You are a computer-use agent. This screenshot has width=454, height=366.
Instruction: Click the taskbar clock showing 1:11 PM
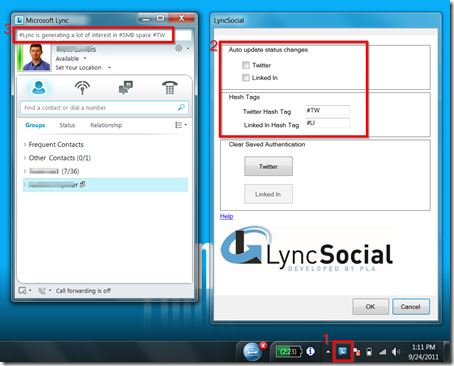pos(423,352)
